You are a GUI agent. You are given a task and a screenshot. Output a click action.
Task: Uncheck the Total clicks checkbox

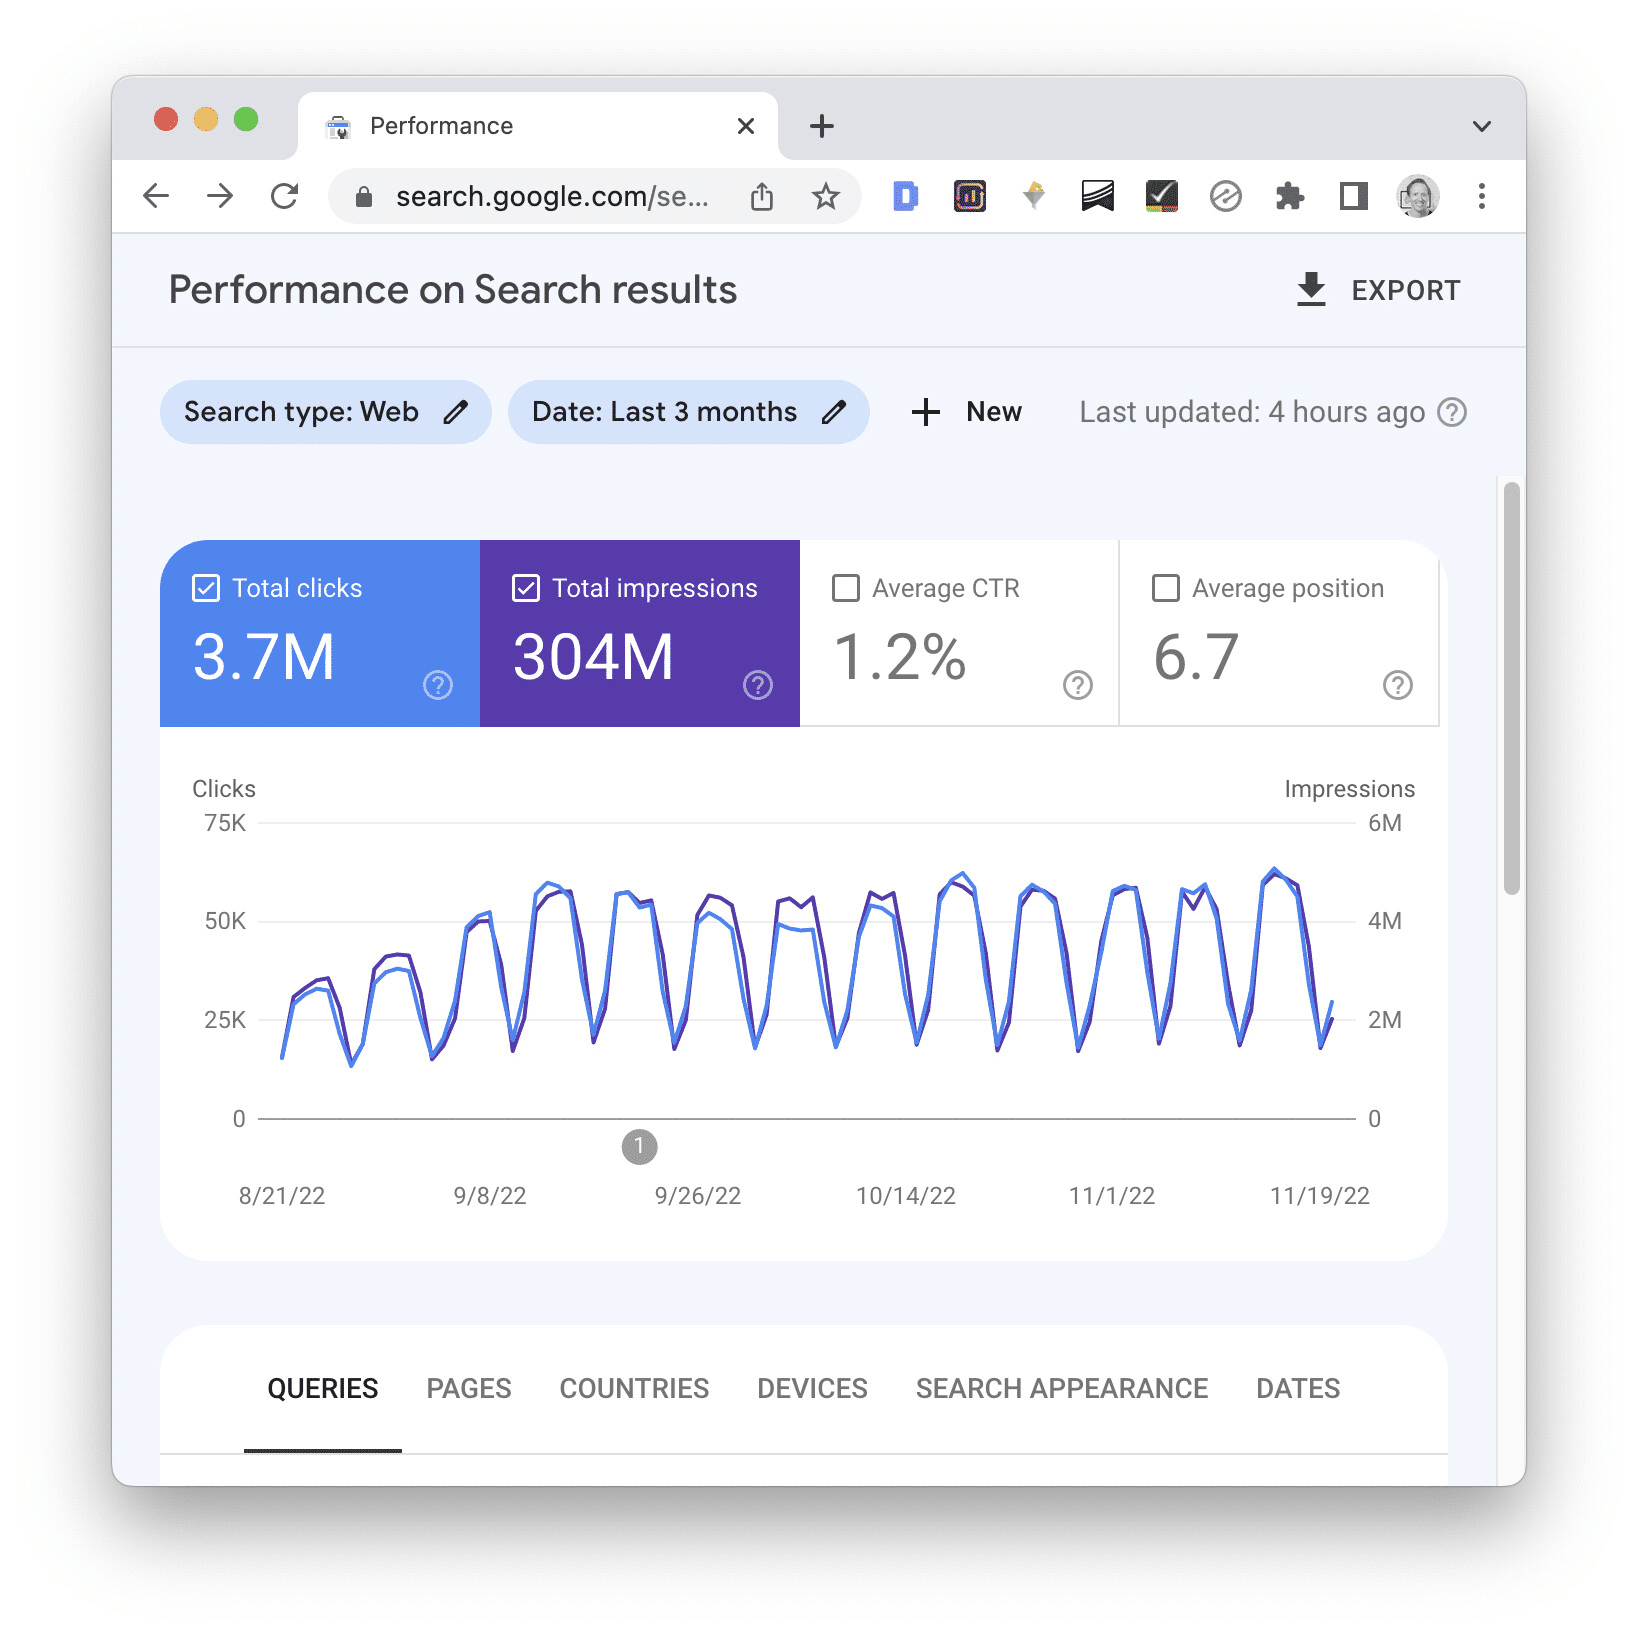click(x=206, y=588)
